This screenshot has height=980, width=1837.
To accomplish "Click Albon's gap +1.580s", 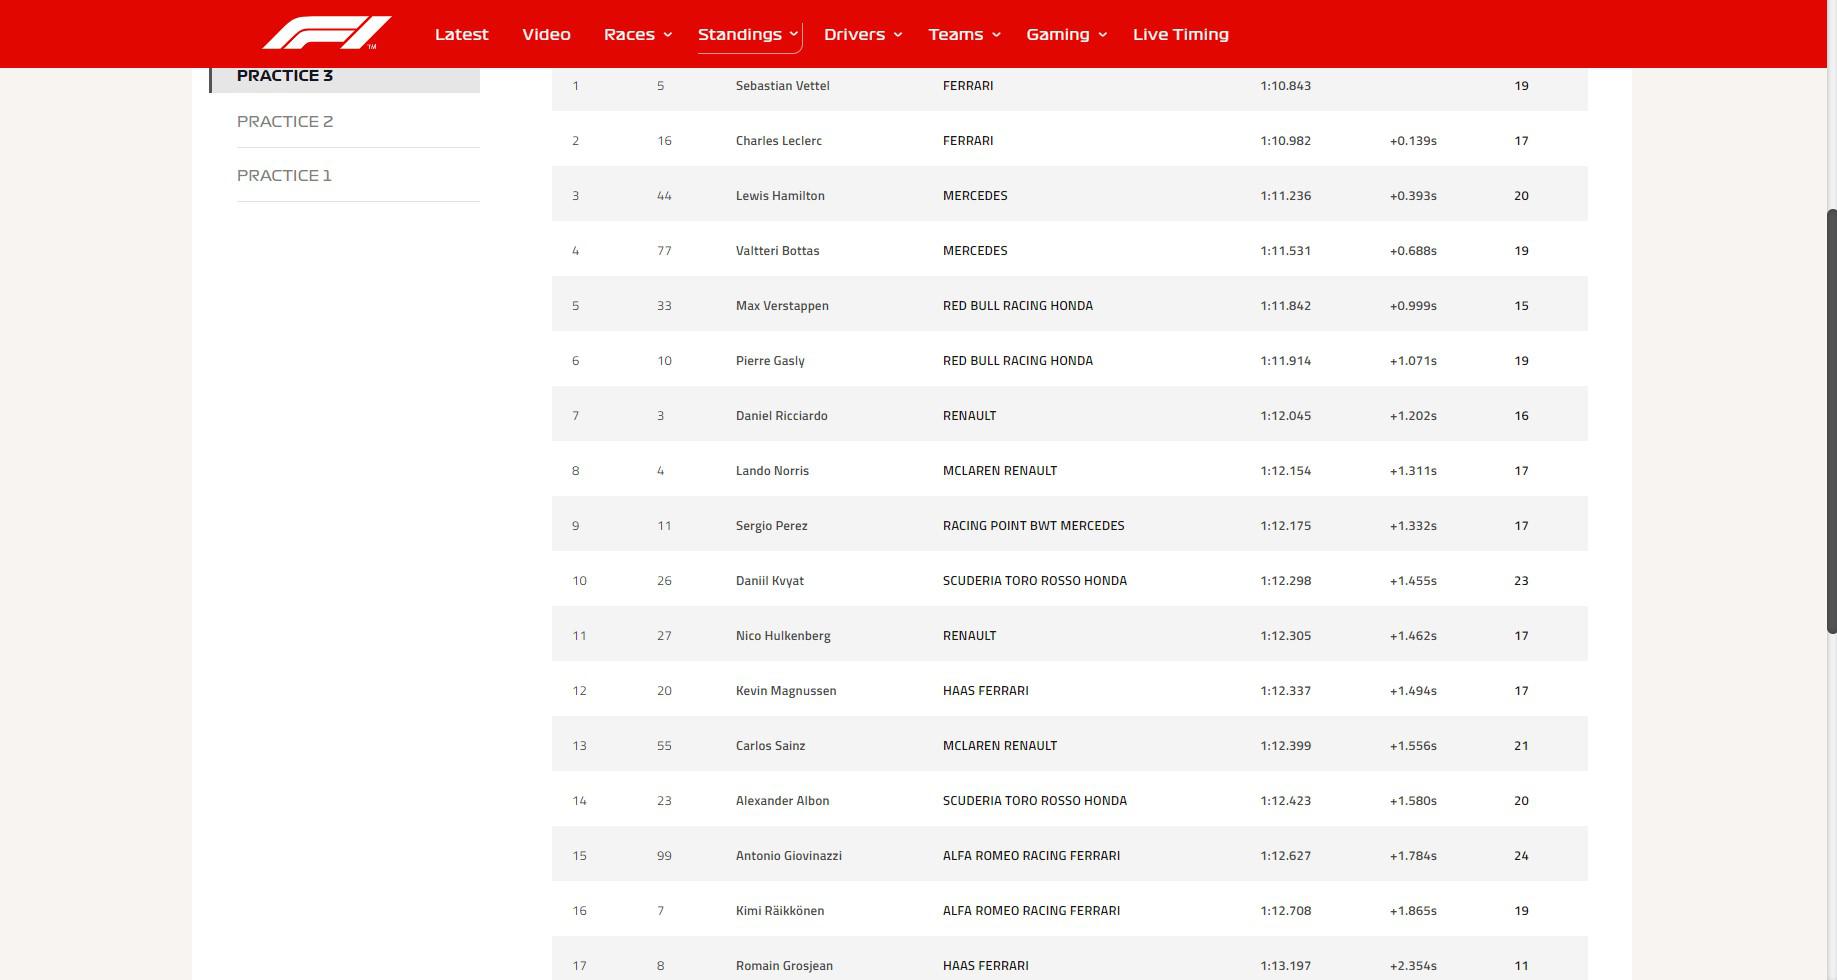I will (x=1413, y=801).
